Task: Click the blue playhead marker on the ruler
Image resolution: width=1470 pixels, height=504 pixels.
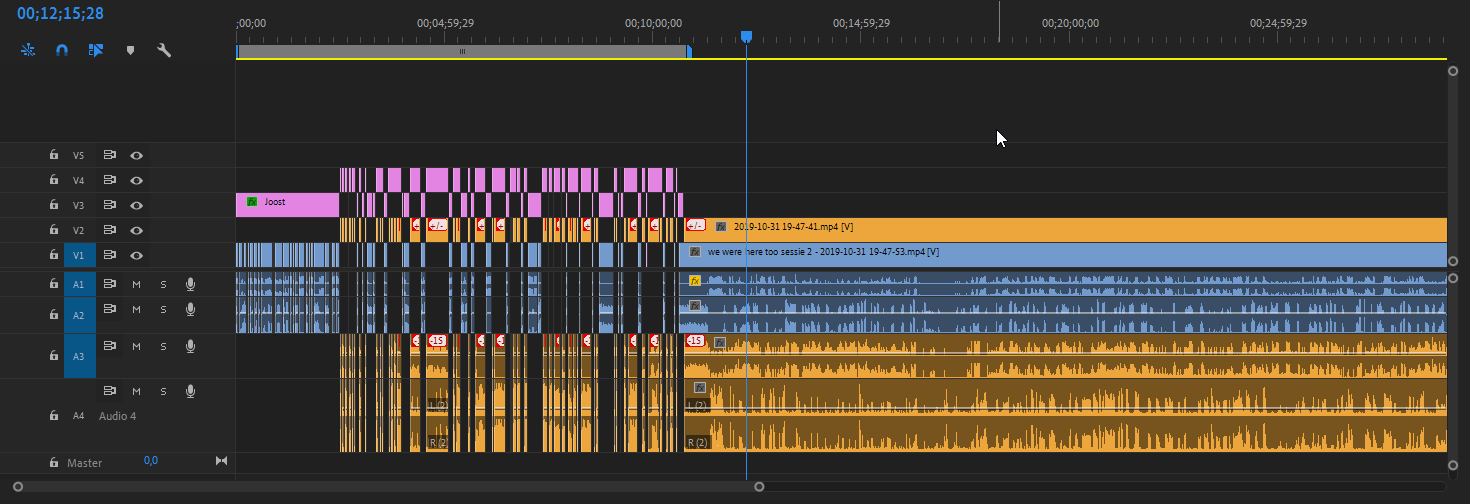Action: [x=746, y=37]
